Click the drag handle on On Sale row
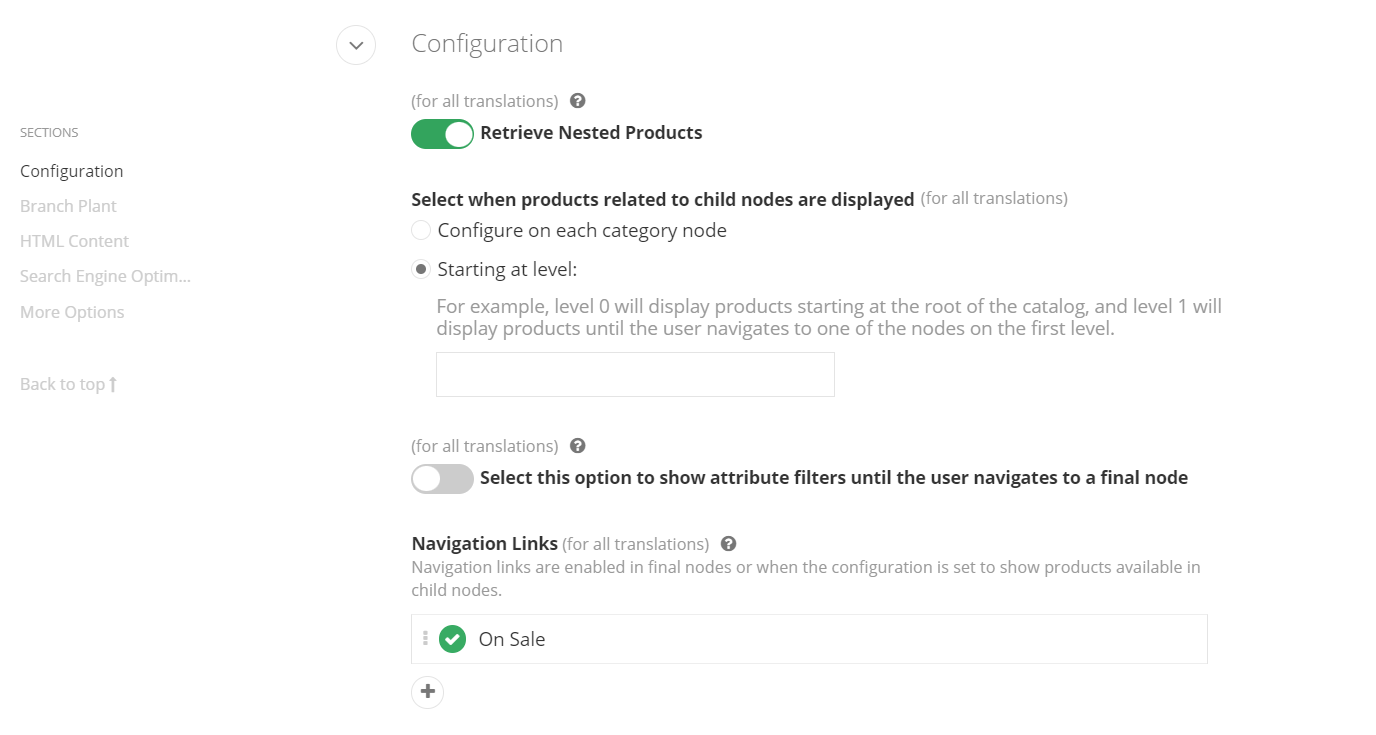Screen dimensions: 1376x735 tap(425, 639)
